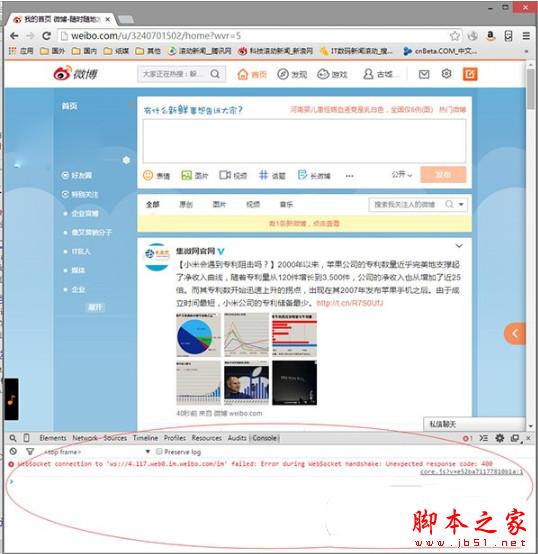Expand the orange side panel arrow

(x=515, y=333)
